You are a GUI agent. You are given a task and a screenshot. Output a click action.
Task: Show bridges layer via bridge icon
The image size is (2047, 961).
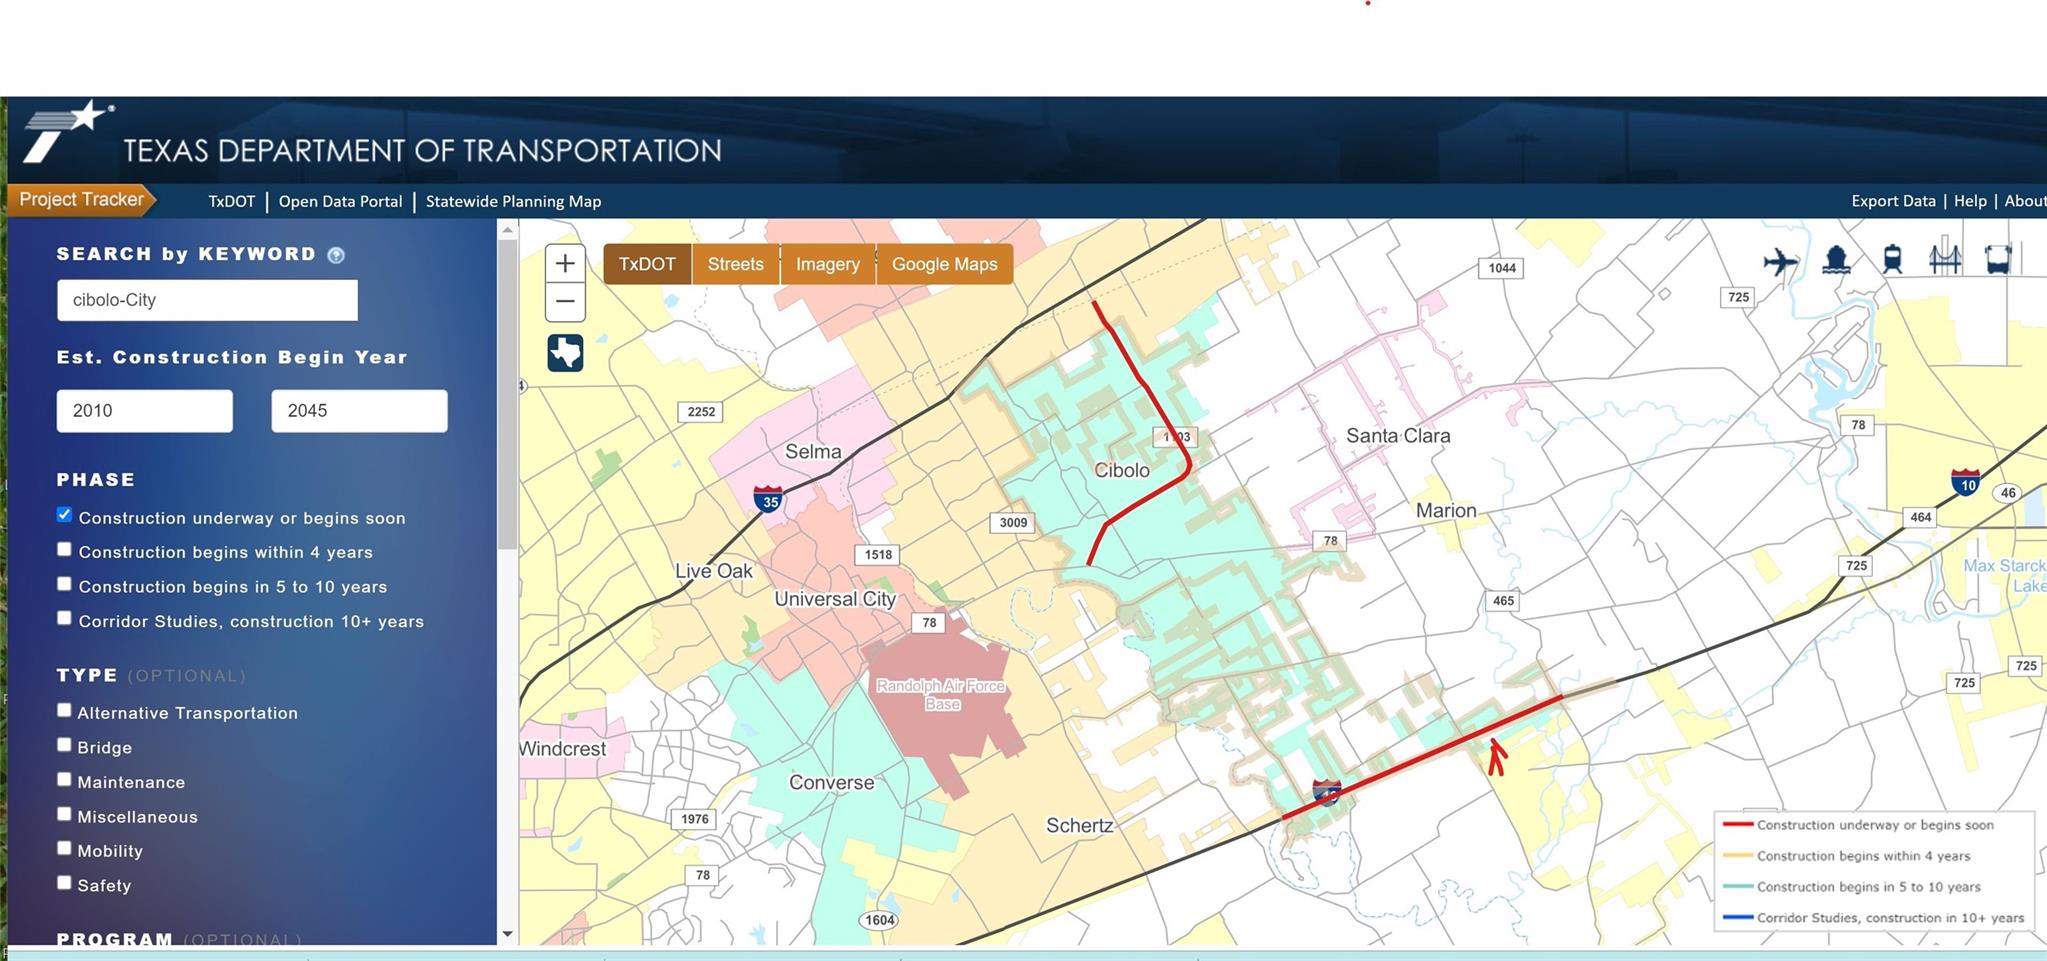coord(1945,258)
